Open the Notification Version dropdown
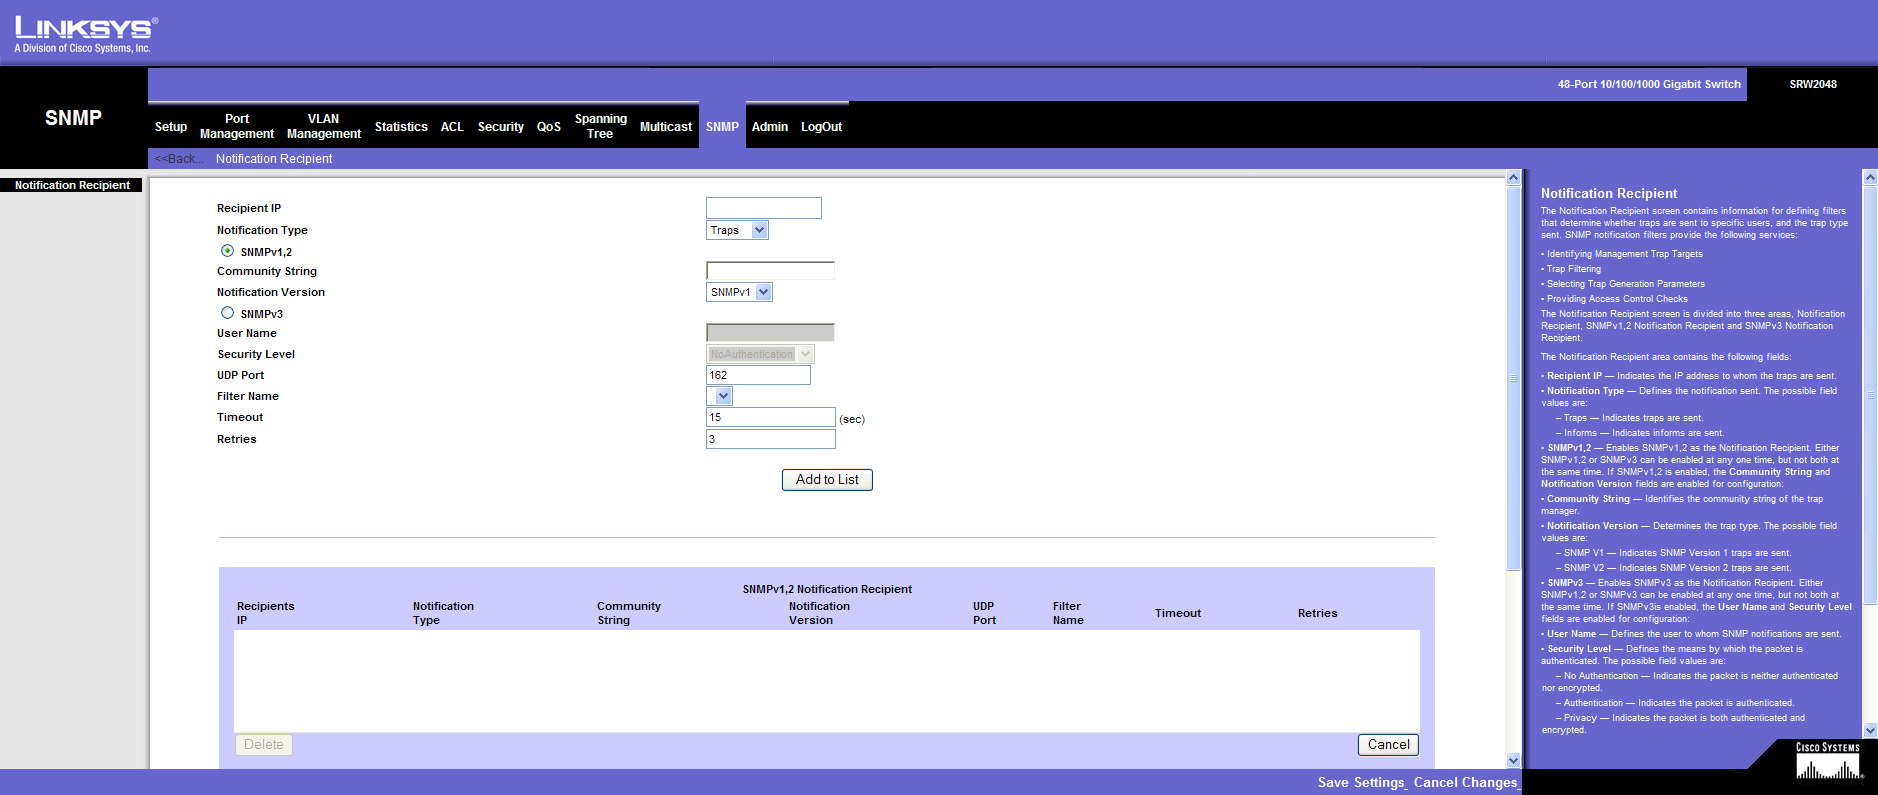Screen dimensions: 1878x795 click(x=763, y=292)
